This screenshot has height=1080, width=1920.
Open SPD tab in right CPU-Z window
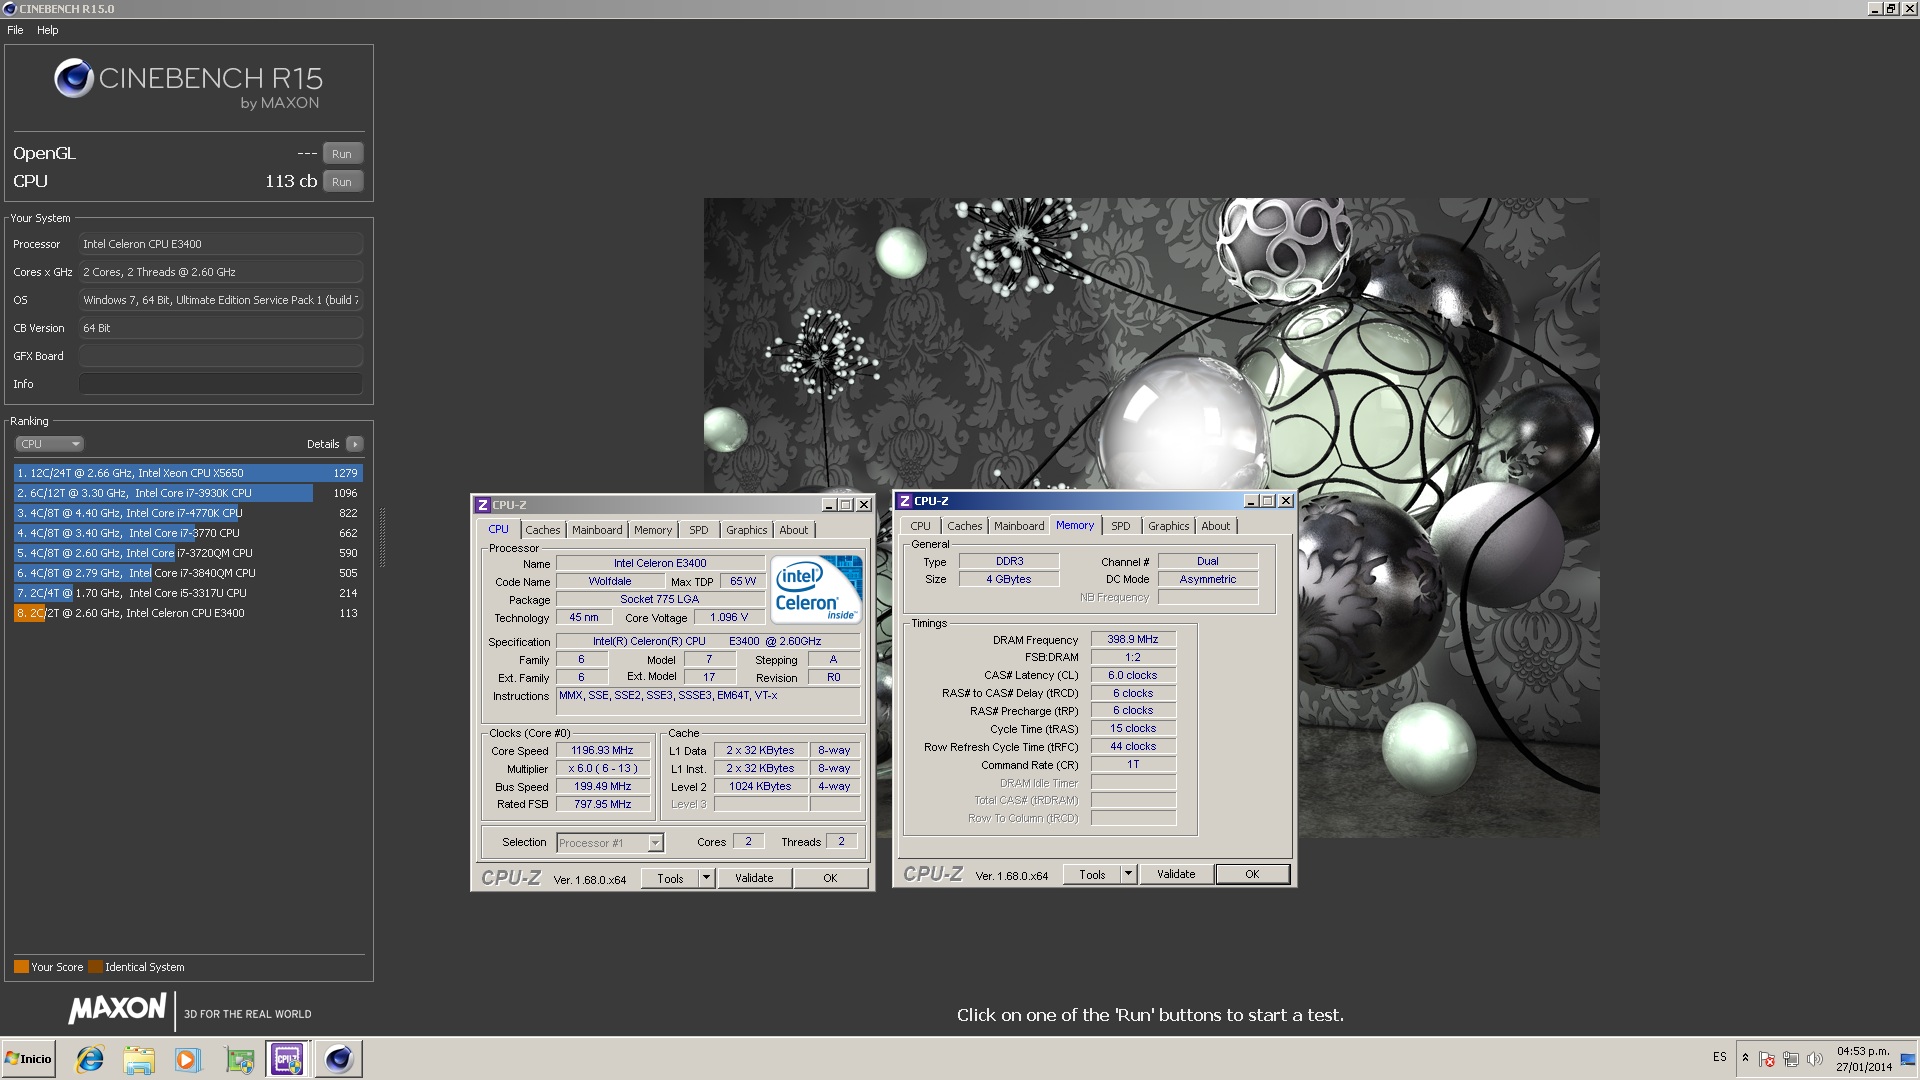1121,526
